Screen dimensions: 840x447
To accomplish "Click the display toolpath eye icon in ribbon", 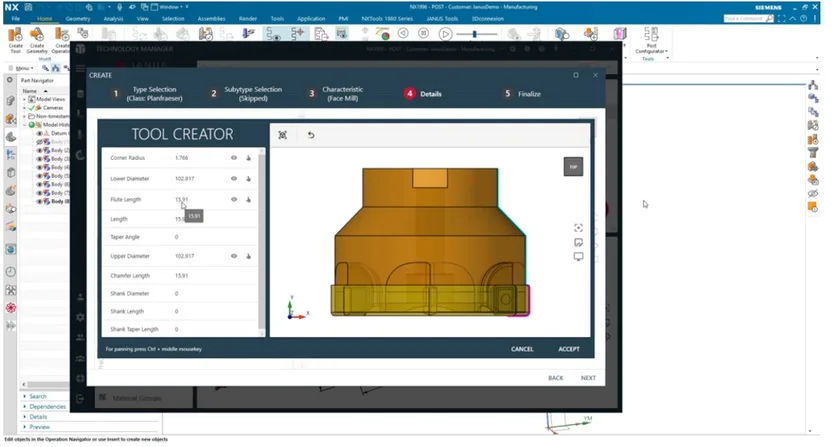I will point(273,34).
